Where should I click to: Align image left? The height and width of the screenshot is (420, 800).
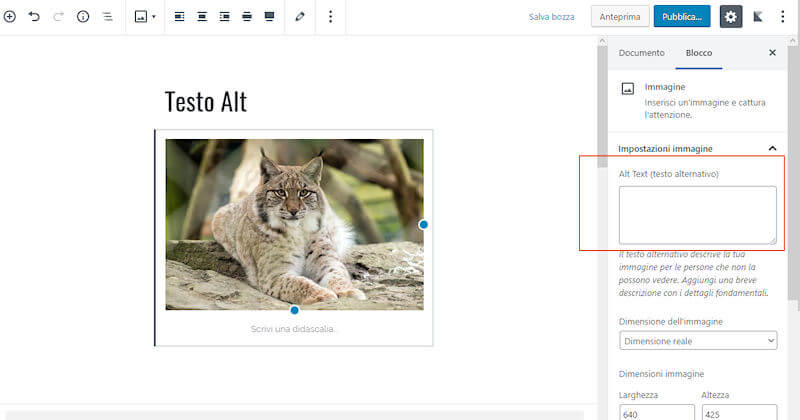[x=179, y=17]
